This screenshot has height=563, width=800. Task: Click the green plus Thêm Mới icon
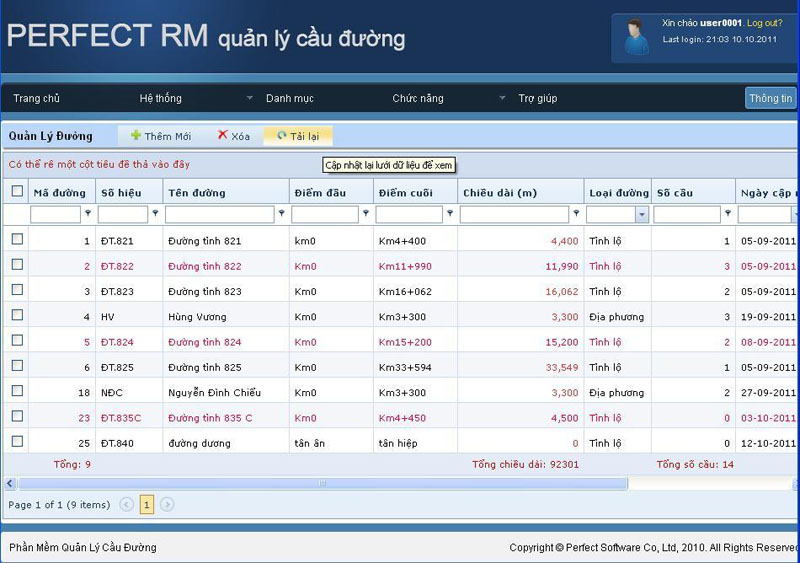pos(136,135)
